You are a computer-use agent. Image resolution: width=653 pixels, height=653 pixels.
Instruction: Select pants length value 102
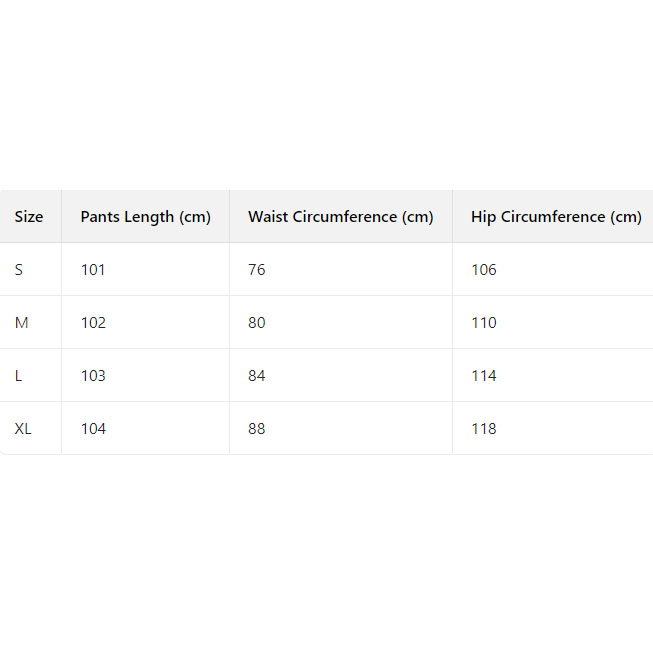(x=93, y=323)
